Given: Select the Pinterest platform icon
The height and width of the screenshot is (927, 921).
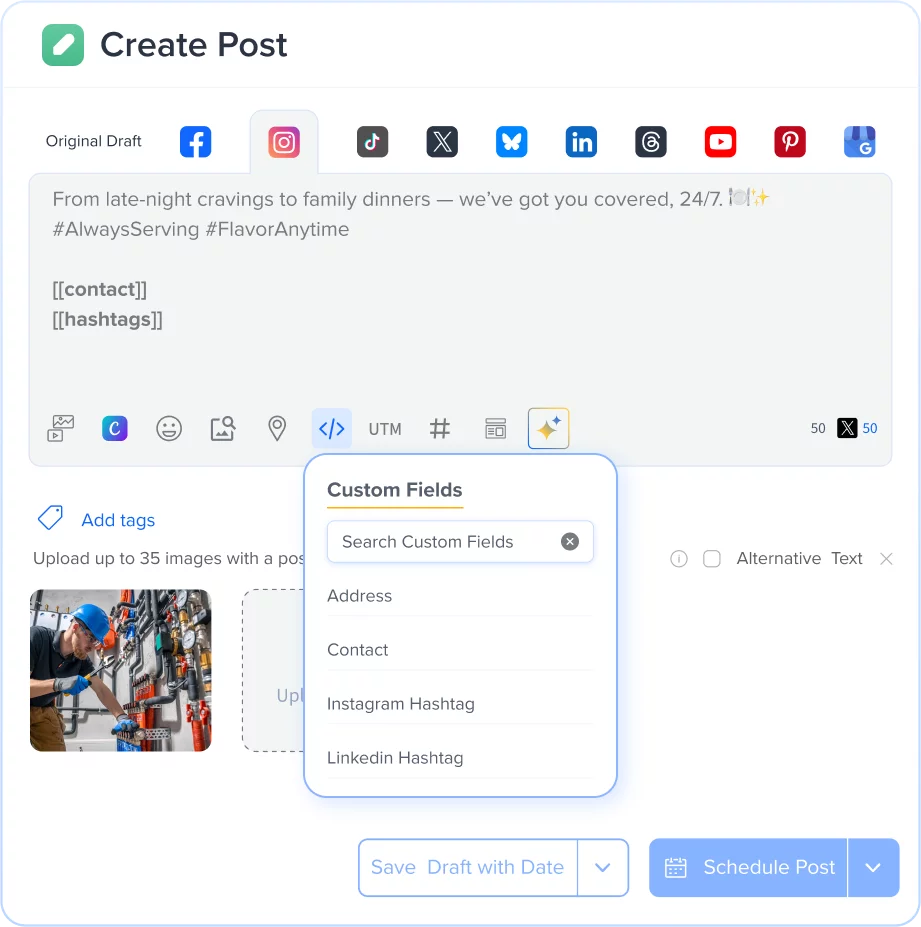Looking at the screenshot, I should (790, 141).
